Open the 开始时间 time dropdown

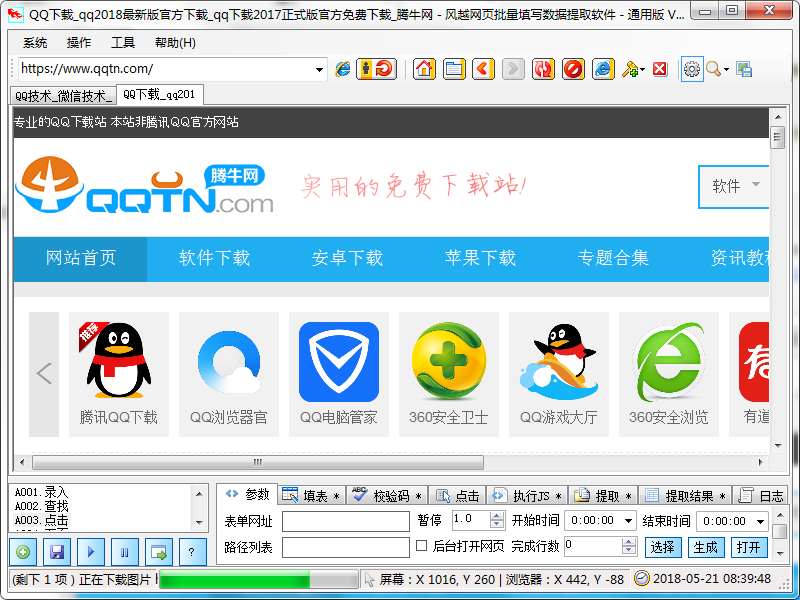tap(628, 521)
